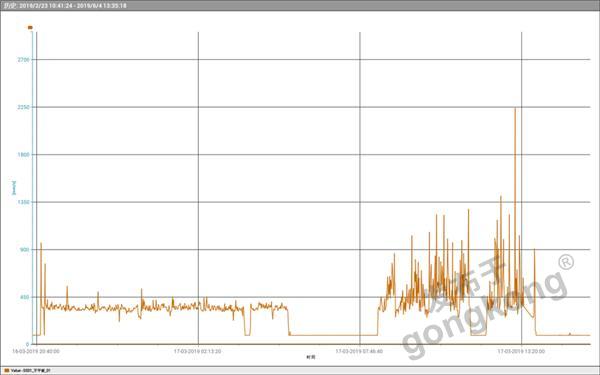
Task: Click the orange legend swatch in the bottom bar
Action: pyautogui.click(x=7, y=370)
